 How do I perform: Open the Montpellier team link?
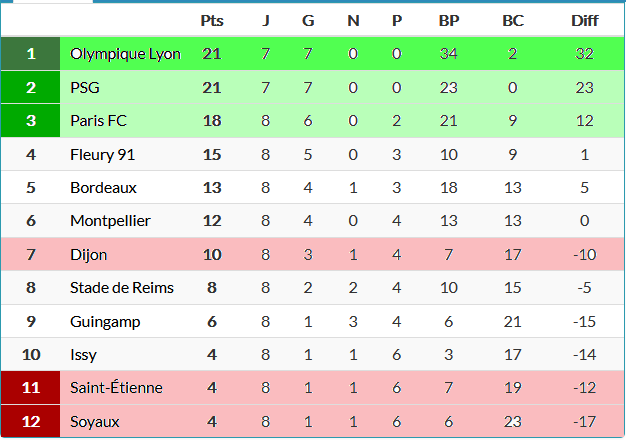coord(110,221)
